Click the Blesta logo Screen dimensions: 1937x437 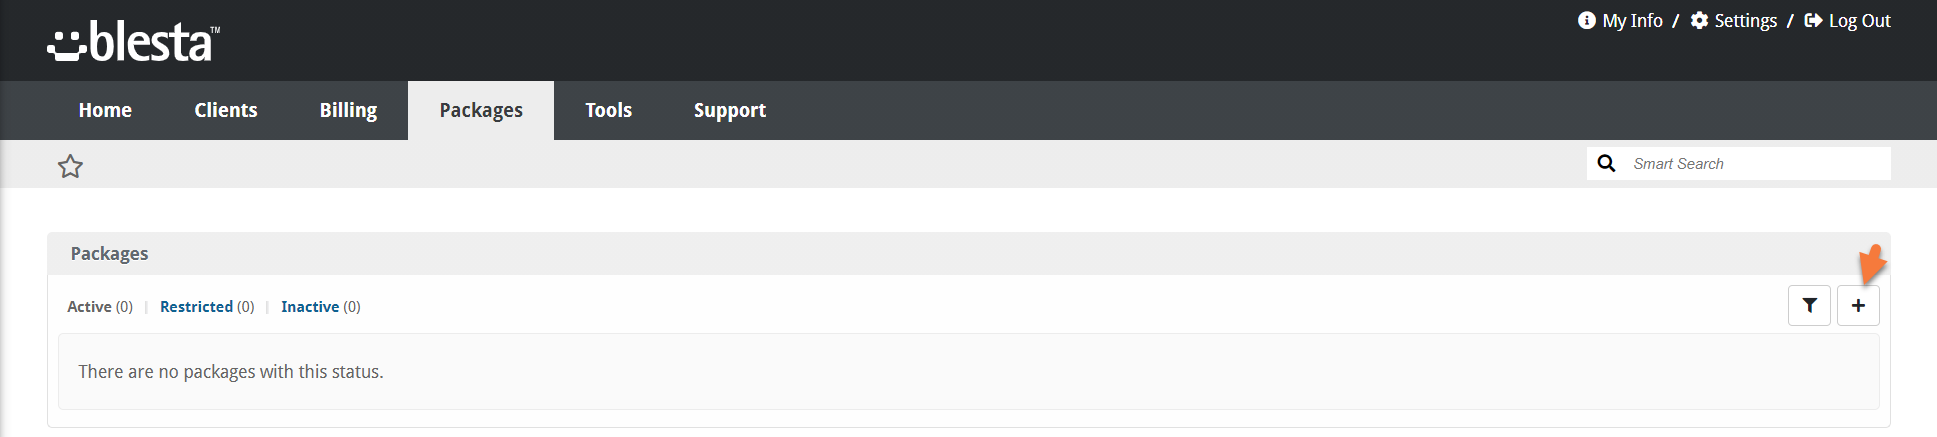coord(133,42)
